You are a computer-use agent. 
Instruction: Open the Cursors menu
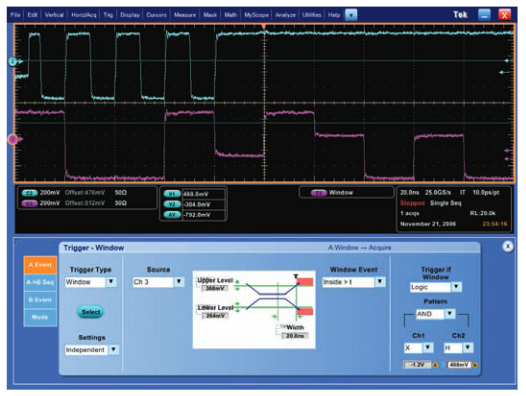point(156,15)
